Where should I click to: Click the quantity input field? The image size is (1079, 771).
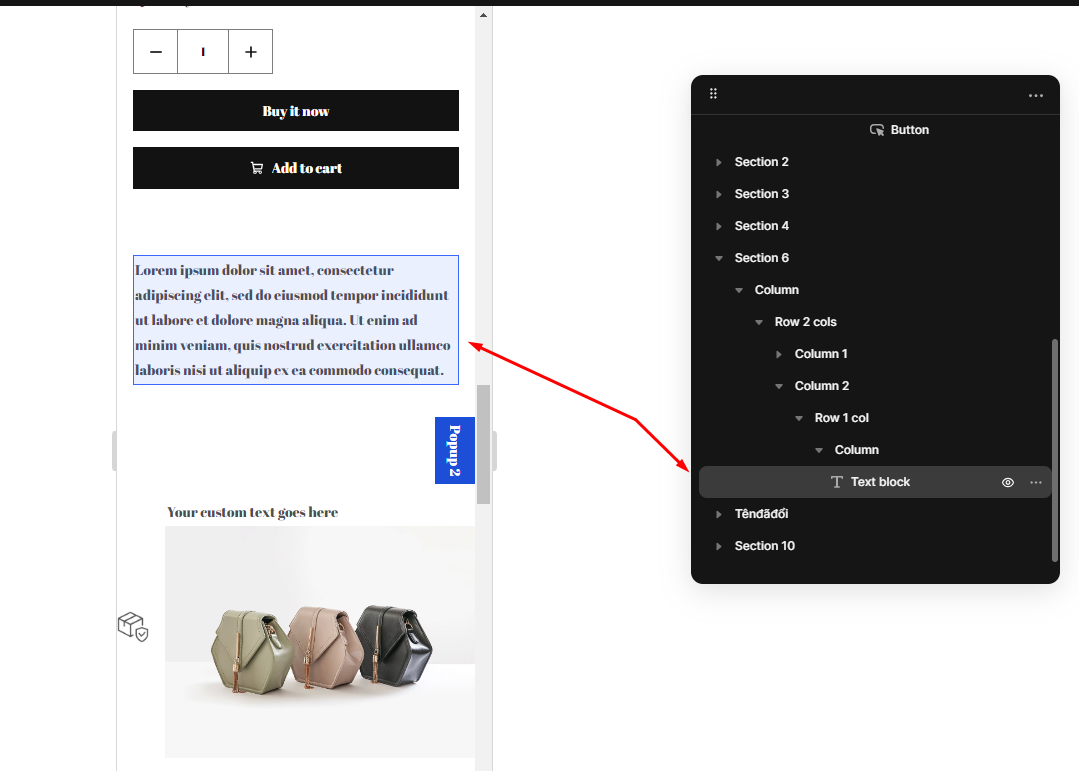tap(202, 51)
